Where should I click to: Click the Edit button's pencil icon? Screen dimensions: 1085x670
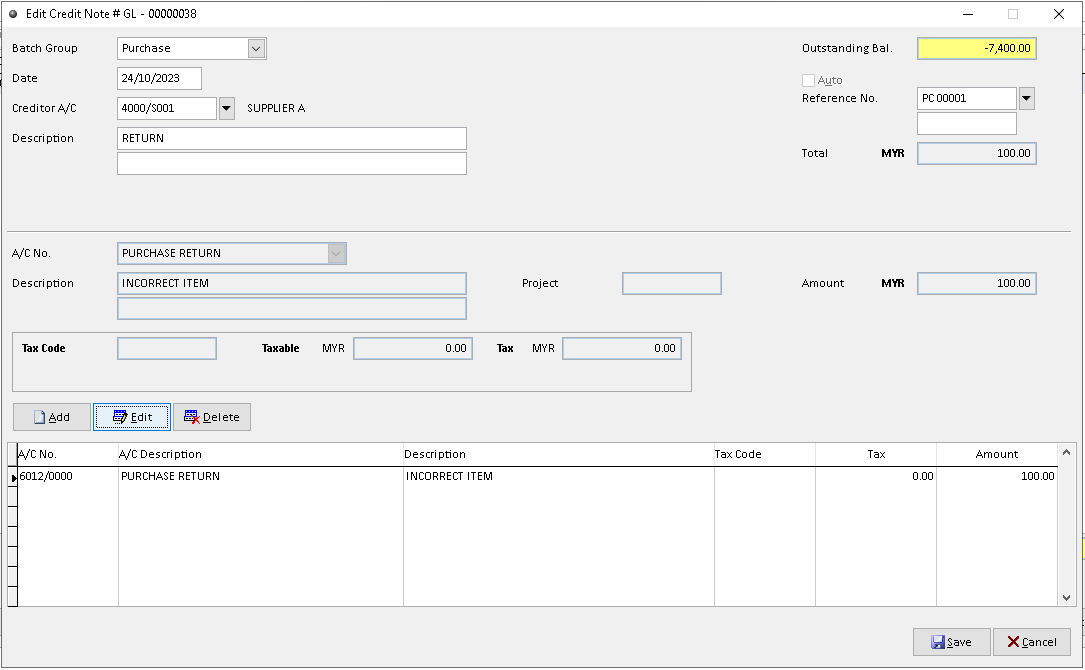click(x=120, y=417)
